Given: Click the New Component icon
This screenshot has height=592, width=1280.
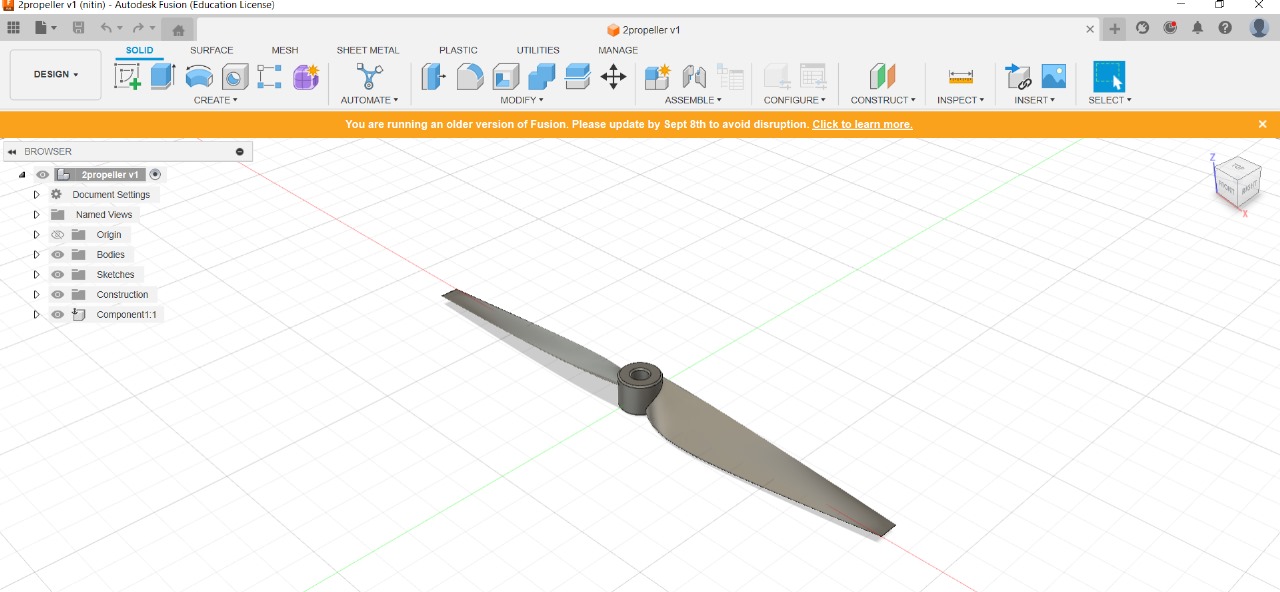Looking at the screenshot, I should coord(657,76).
